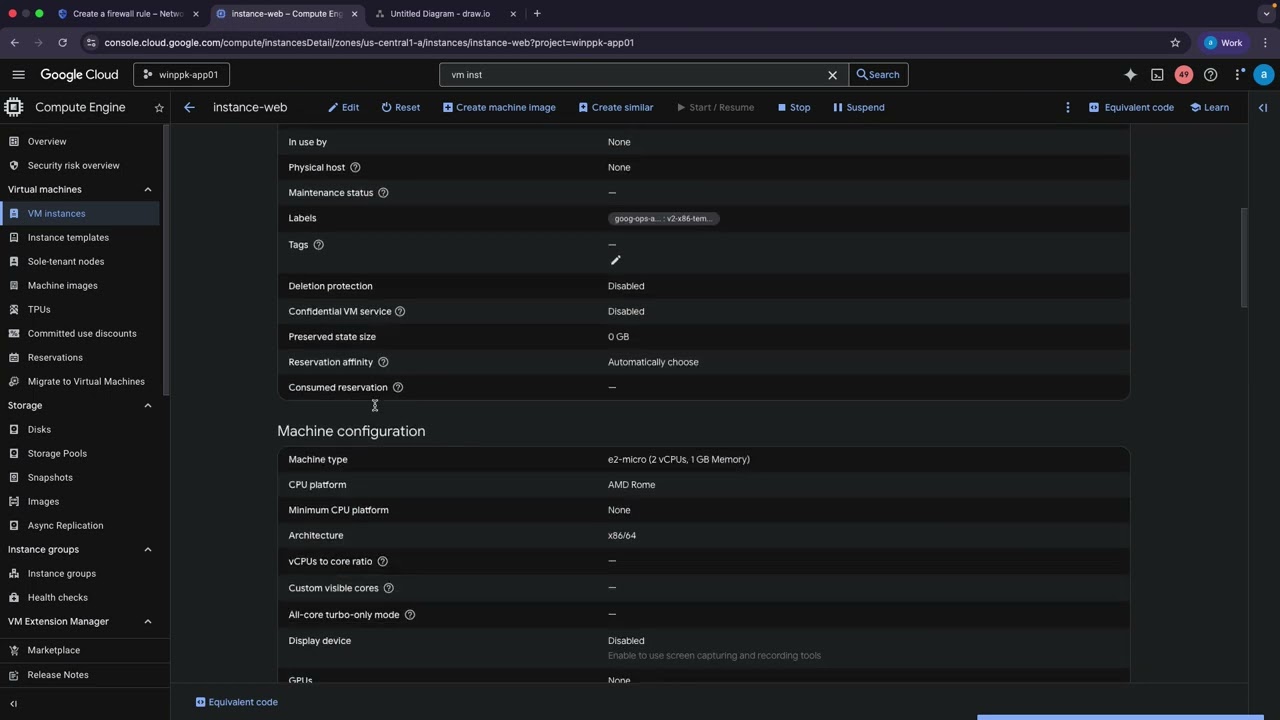Open Instance templates in sidebar
The width and height of the screenshot is (1280, 720).
click(x=80, y=238)
